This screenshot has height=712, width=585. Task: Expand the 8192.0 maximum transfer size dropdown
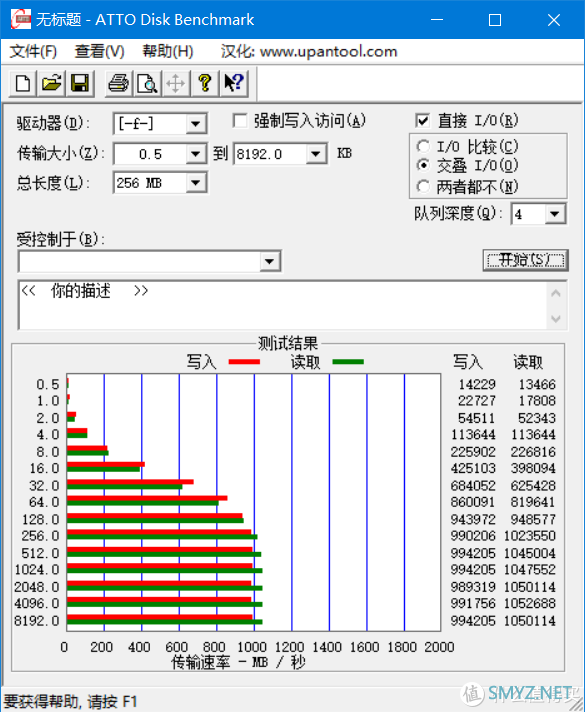pos(316,154)
